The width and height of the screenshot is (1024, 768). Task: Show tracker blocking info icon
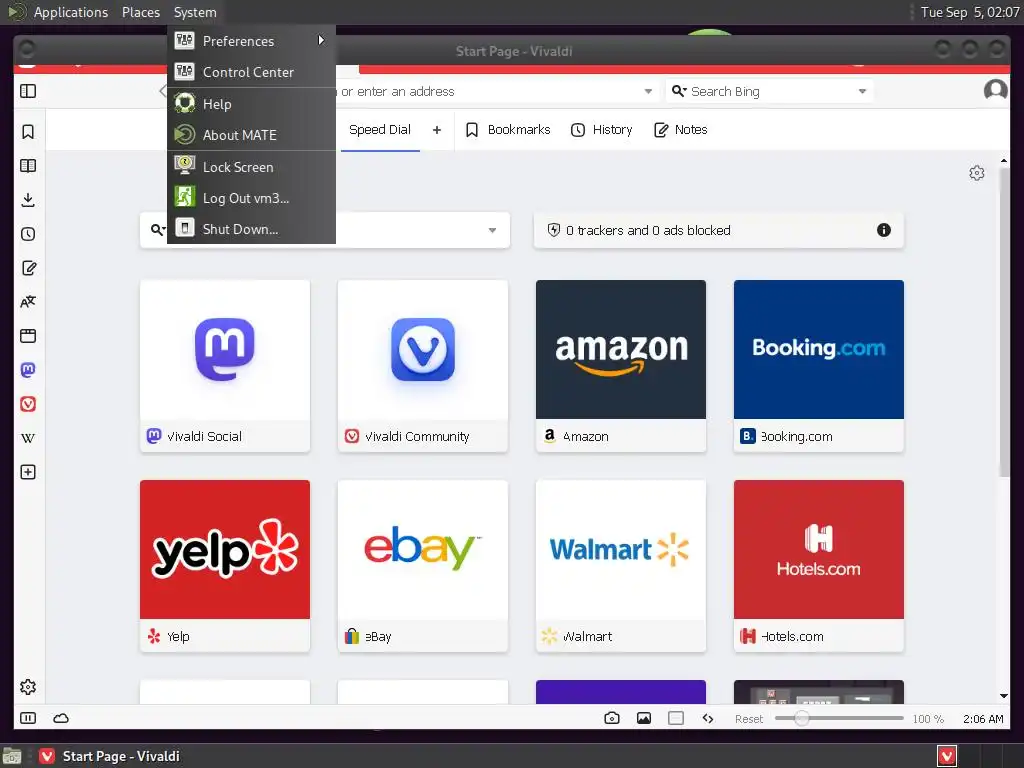click(x=884, y=230)
